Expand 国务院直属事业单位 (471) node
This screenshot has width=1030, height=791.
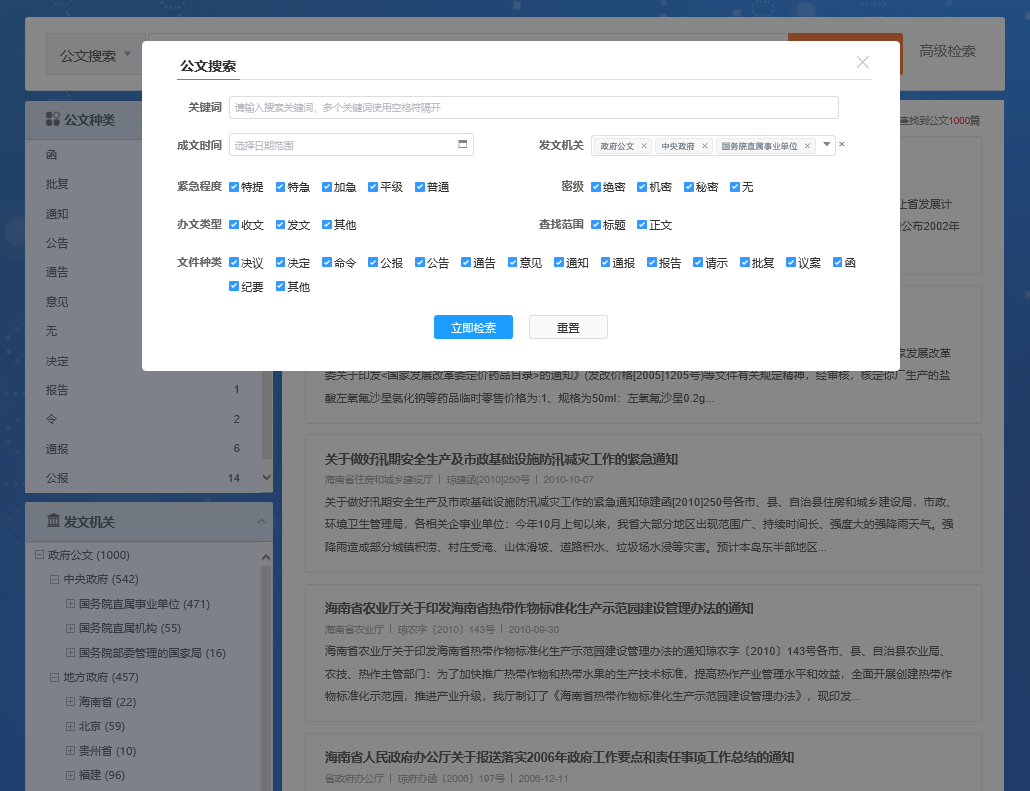point(70,603)
